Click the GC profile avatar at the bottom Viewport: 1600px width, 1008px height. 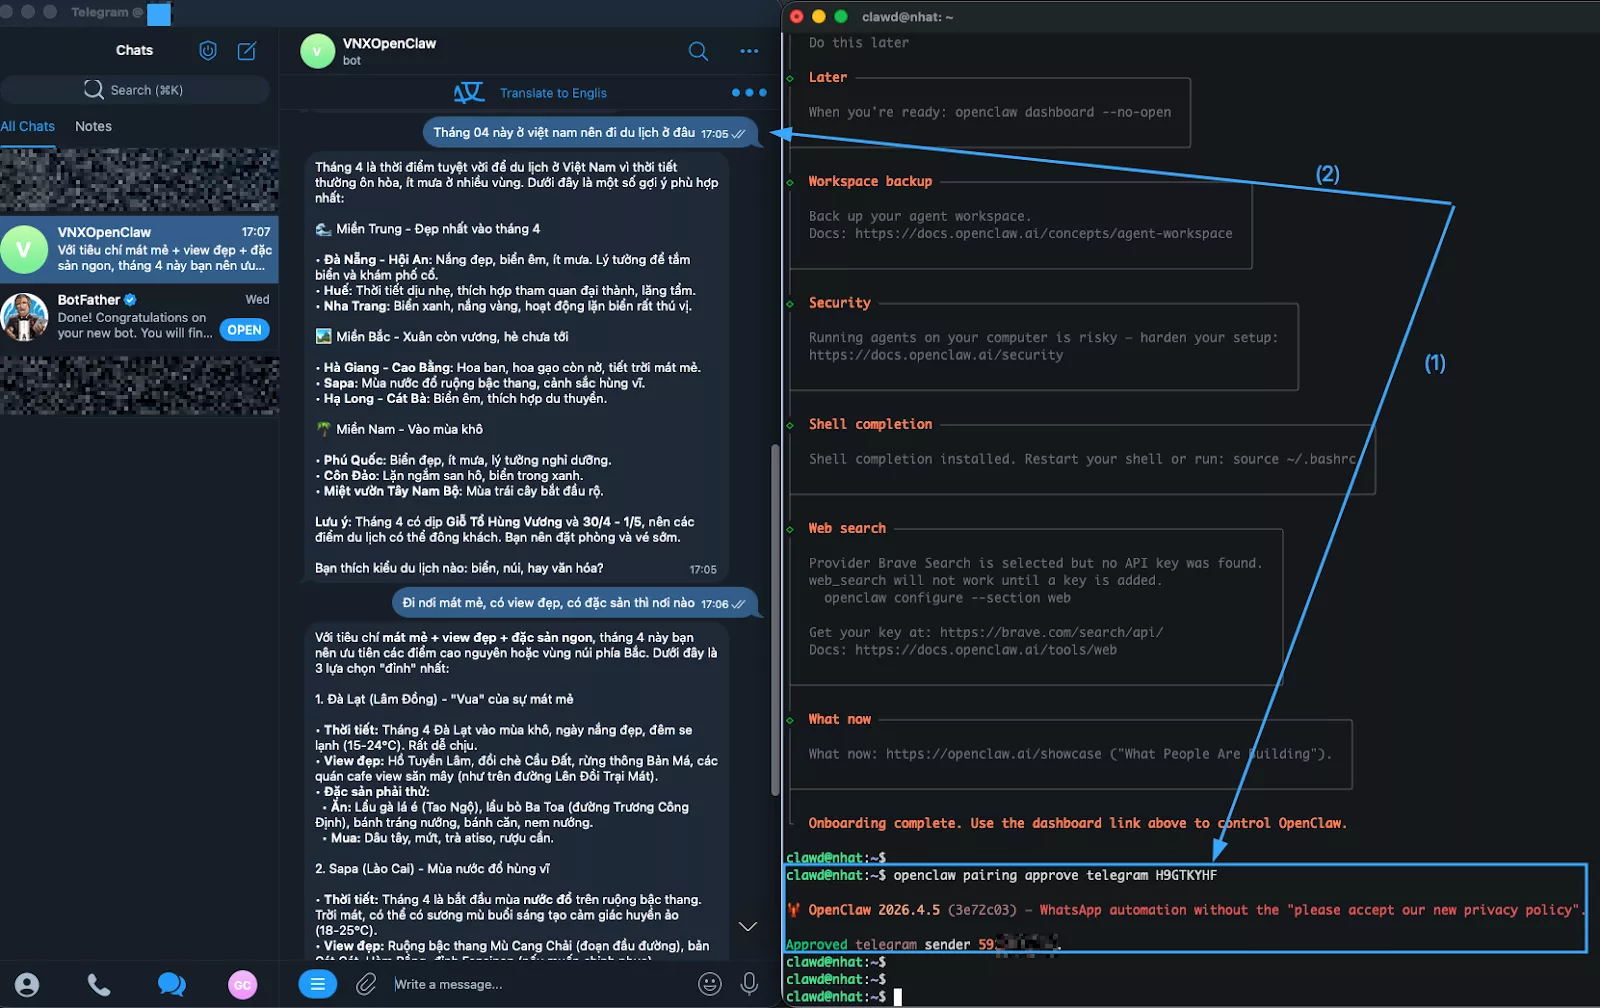(x=243, y=984)
